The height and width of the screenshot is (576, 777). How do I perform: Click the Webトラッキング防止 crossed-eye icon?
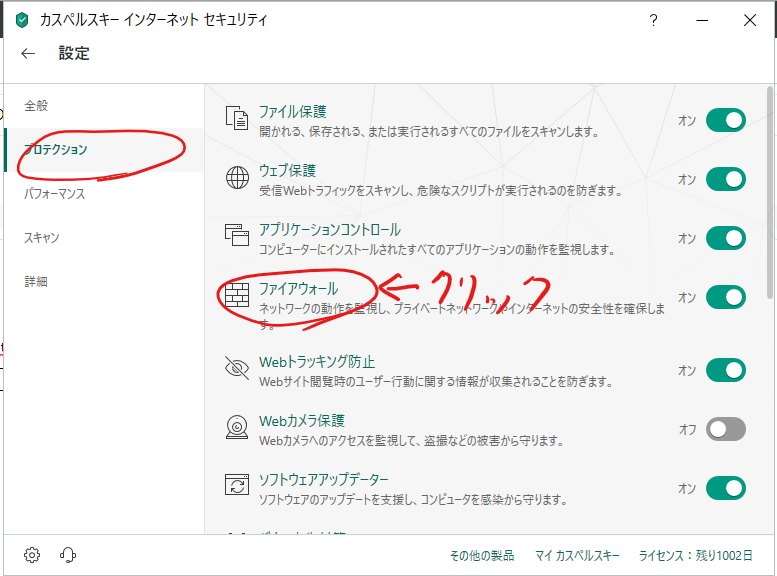click(x=237, y=368)
